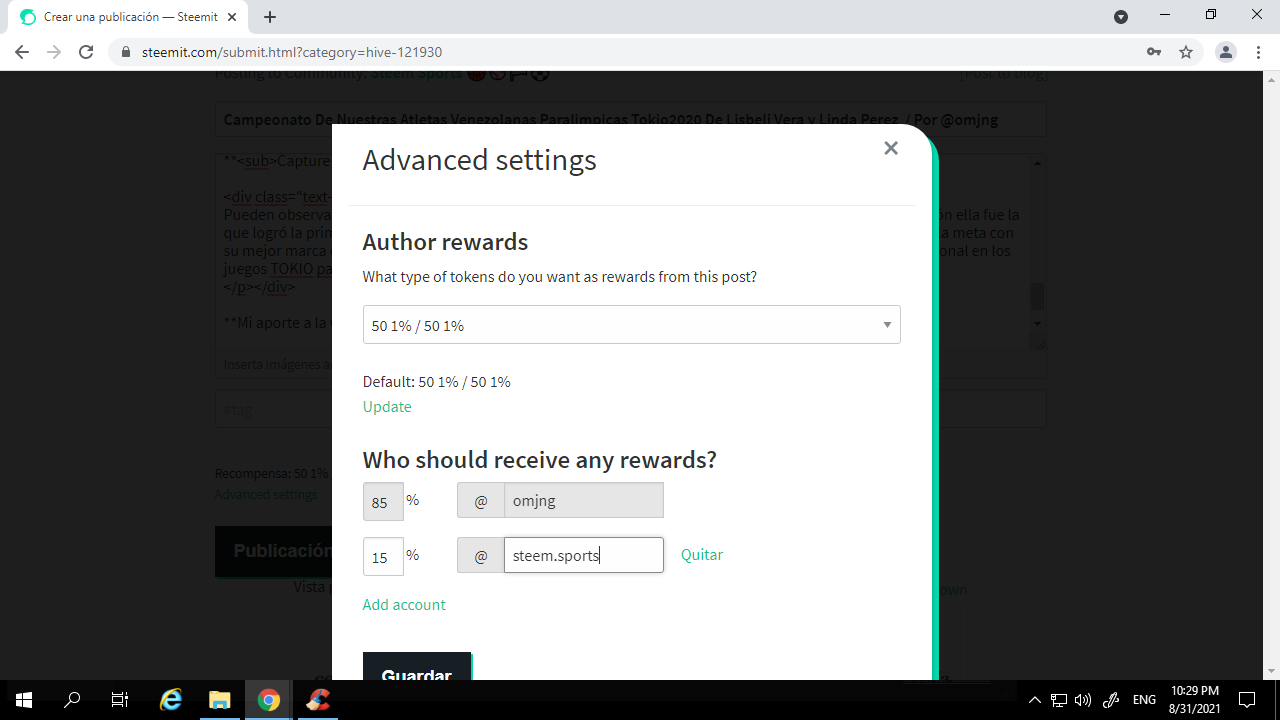Edit the 15 percent beneficiary field
Image resolution: width=1280 pixels, height=720 pixels.
pos(383,556)
